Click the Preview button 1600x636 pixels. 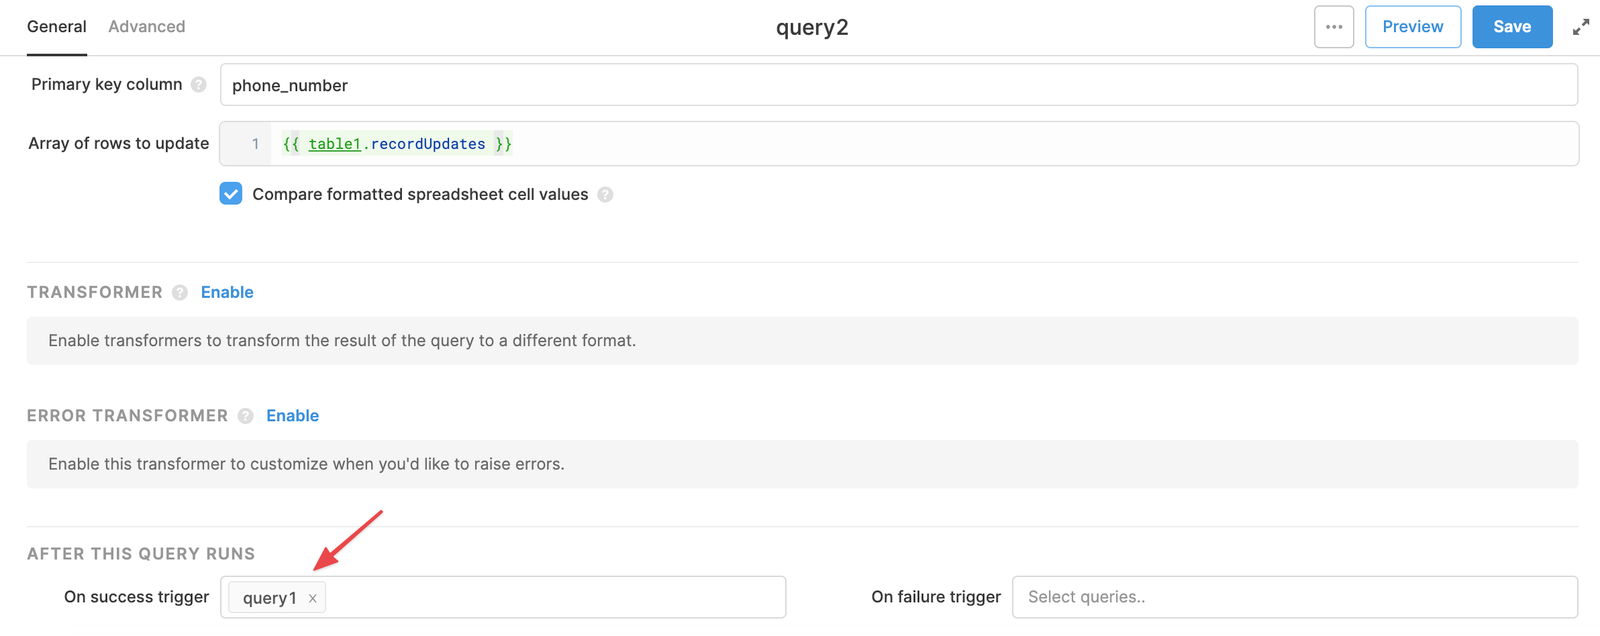coord(1412,27)
